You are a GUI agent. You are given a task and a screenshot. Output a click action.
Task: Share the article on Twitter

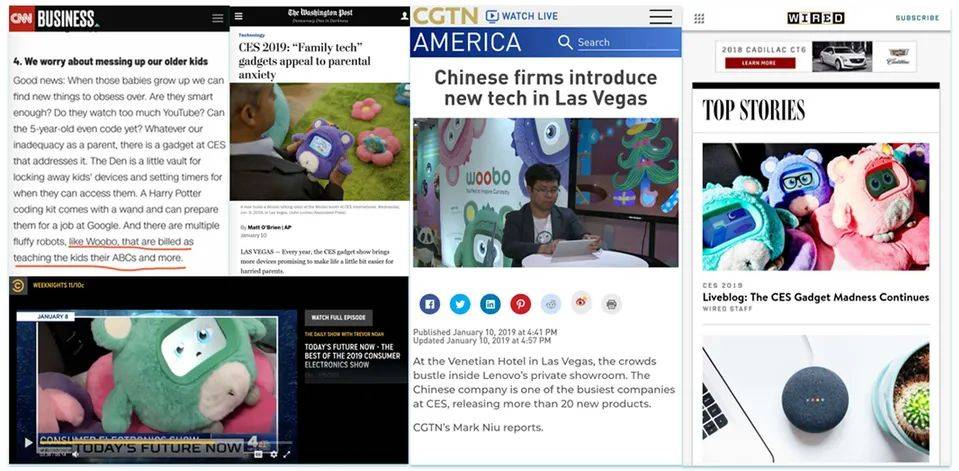pyautogui.click(x=460, y=304)
